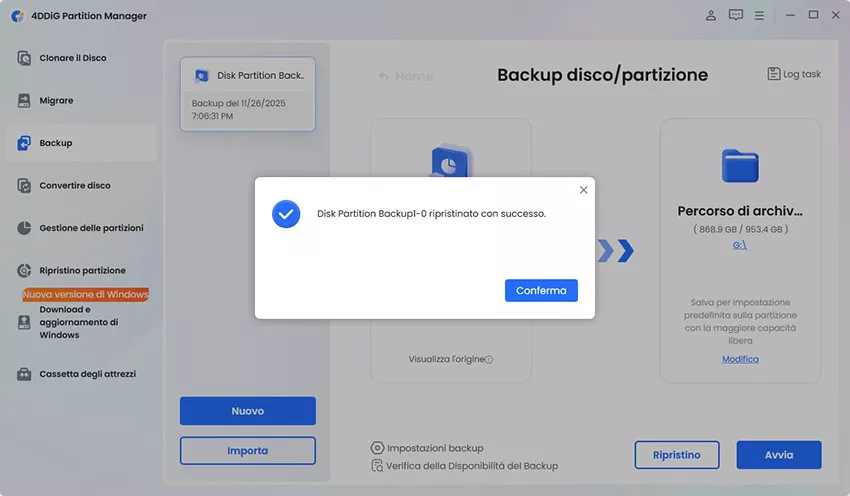The image size is (850, 496).
Task: Open Impostazioni backup
Action: (427, 448)
